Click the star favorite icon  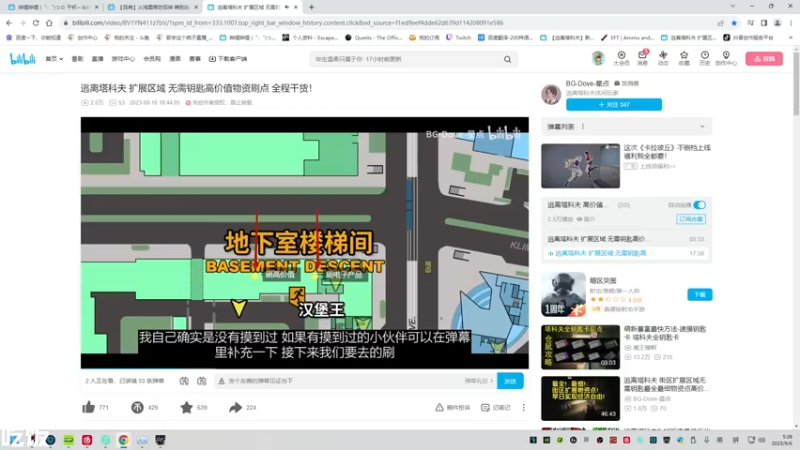(x=187, y=407)
